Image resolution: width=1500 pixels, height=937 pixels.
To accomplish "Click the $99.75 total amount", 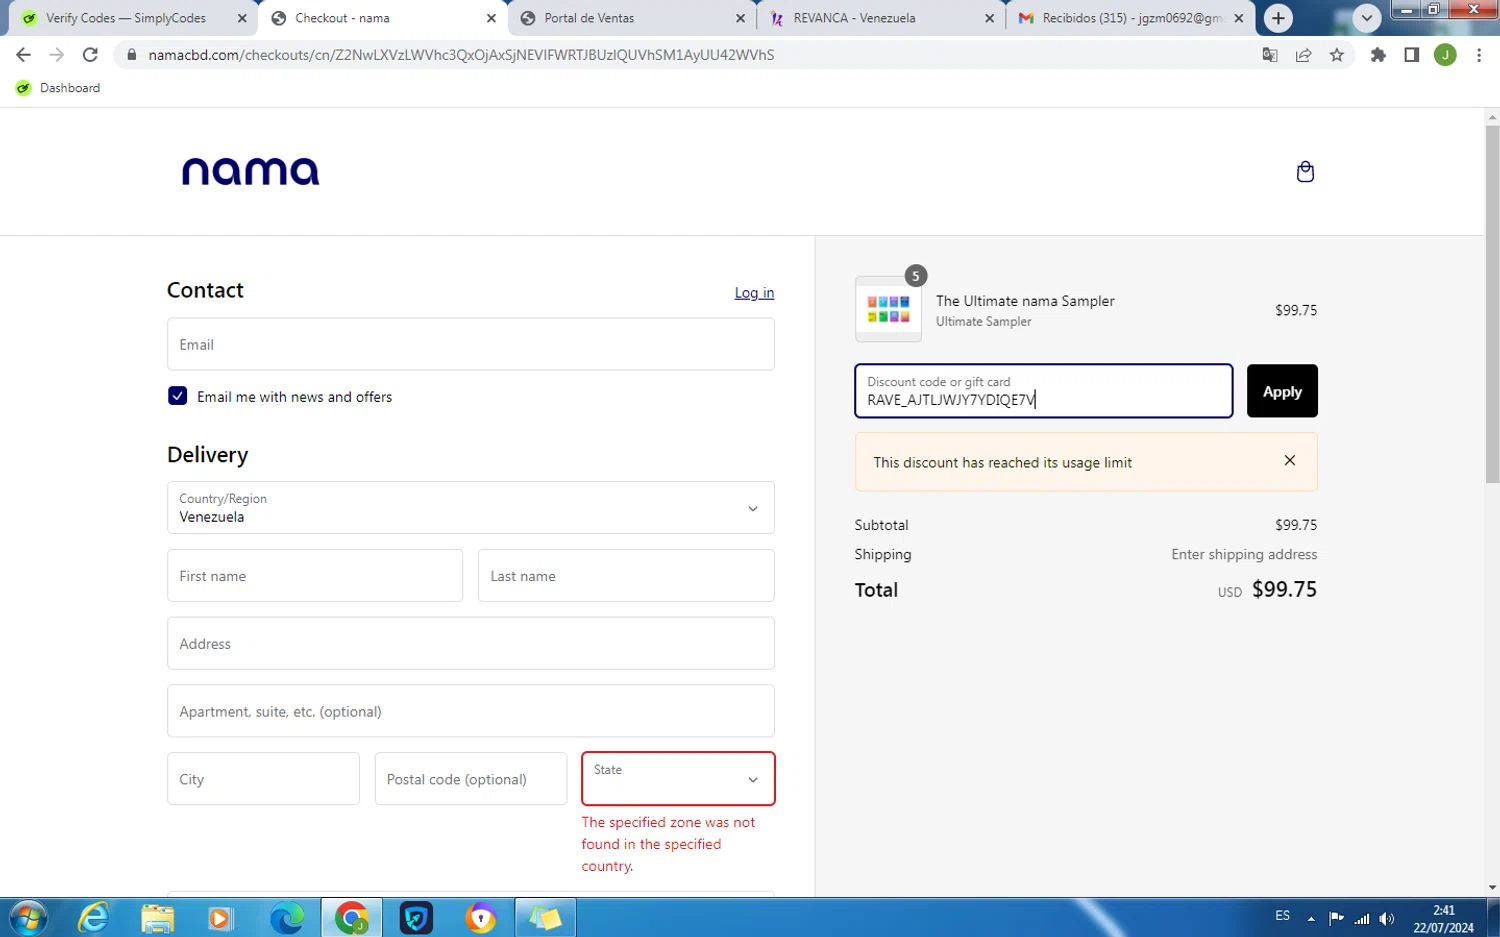I will click(x=1284, y=589).
